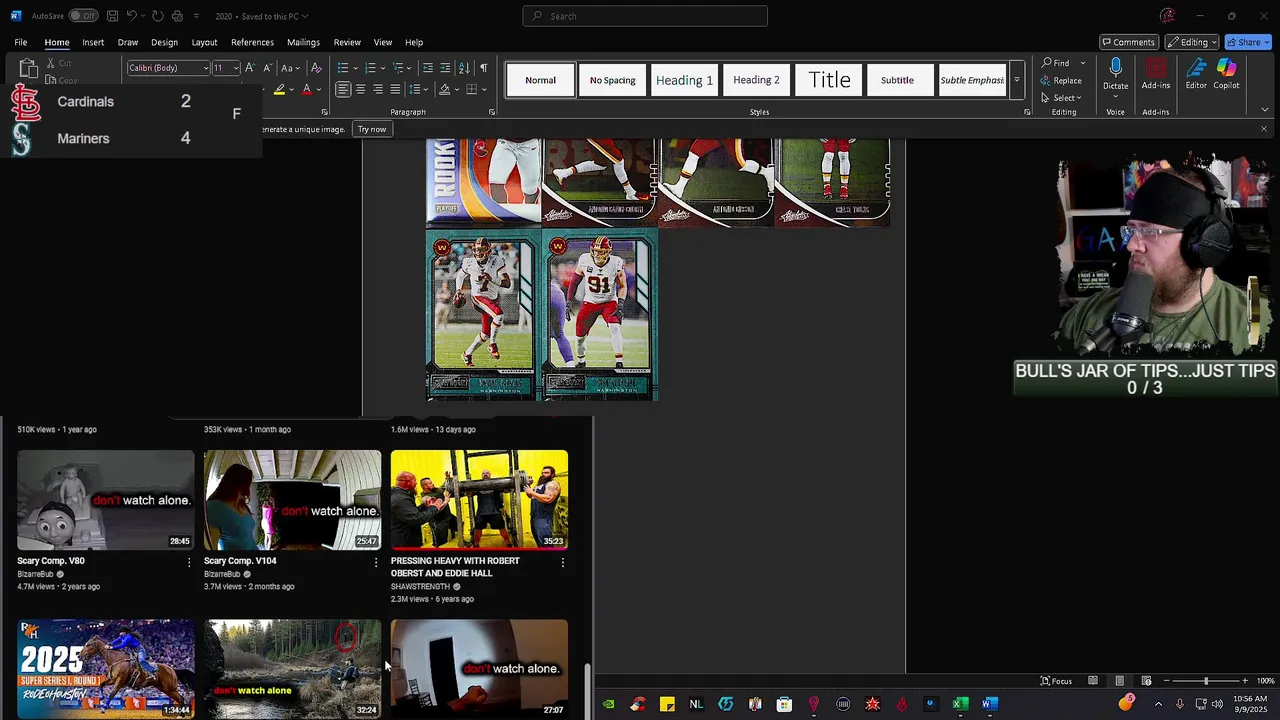Switch to the Insert tab
1280x720 pixels.
(x=93, y=42)
